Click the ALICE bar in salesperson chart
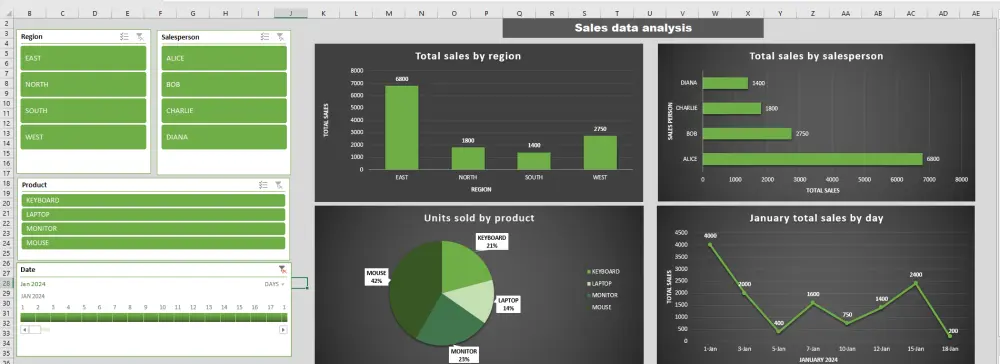 (x=812, y=159)
